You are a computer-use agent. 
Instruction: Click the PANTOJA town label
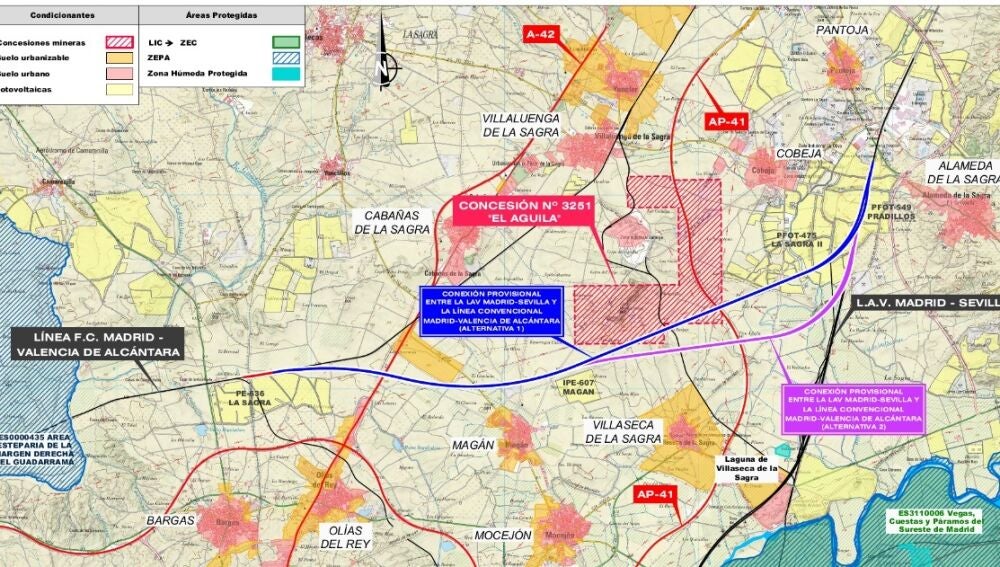(842, 30)
